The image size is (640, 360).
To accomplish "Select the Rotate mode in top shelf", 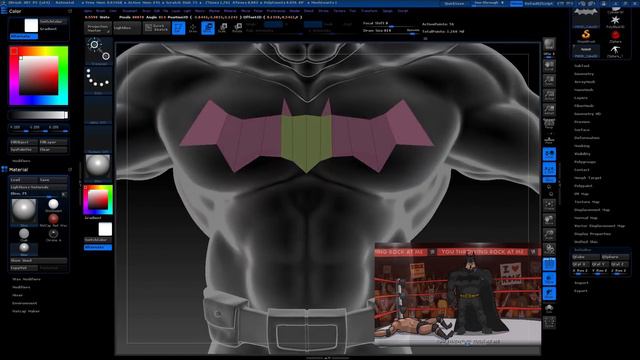I will click(x=237, y=28).
